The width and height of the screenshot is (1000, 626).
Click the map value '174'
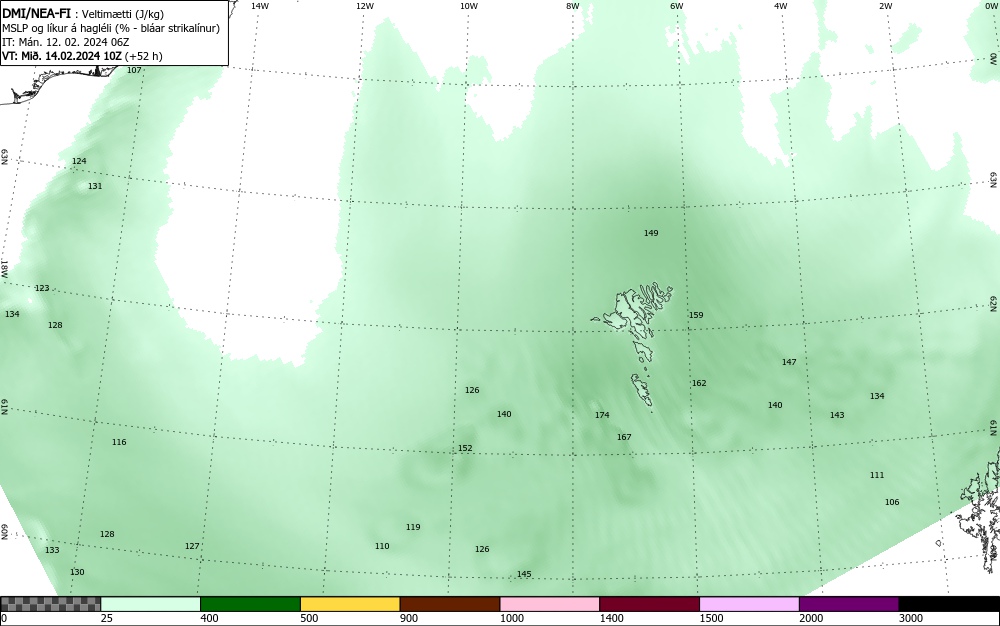pyautogui.click(x=602, y=415)
